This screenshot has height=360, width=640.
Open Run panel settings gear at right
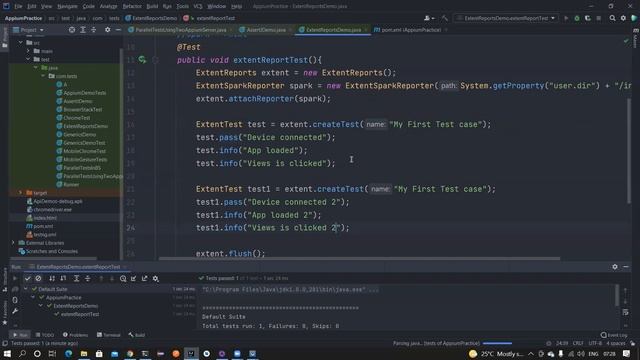[615, 267]
